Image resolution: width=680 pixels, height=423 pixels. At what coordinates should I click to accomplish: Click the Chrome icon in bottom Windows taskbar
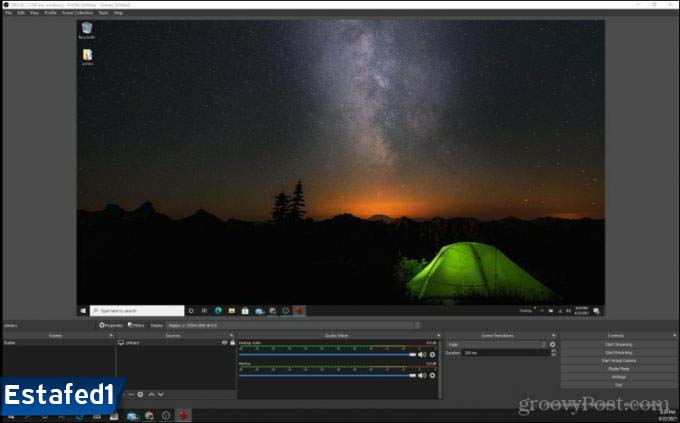149,416
